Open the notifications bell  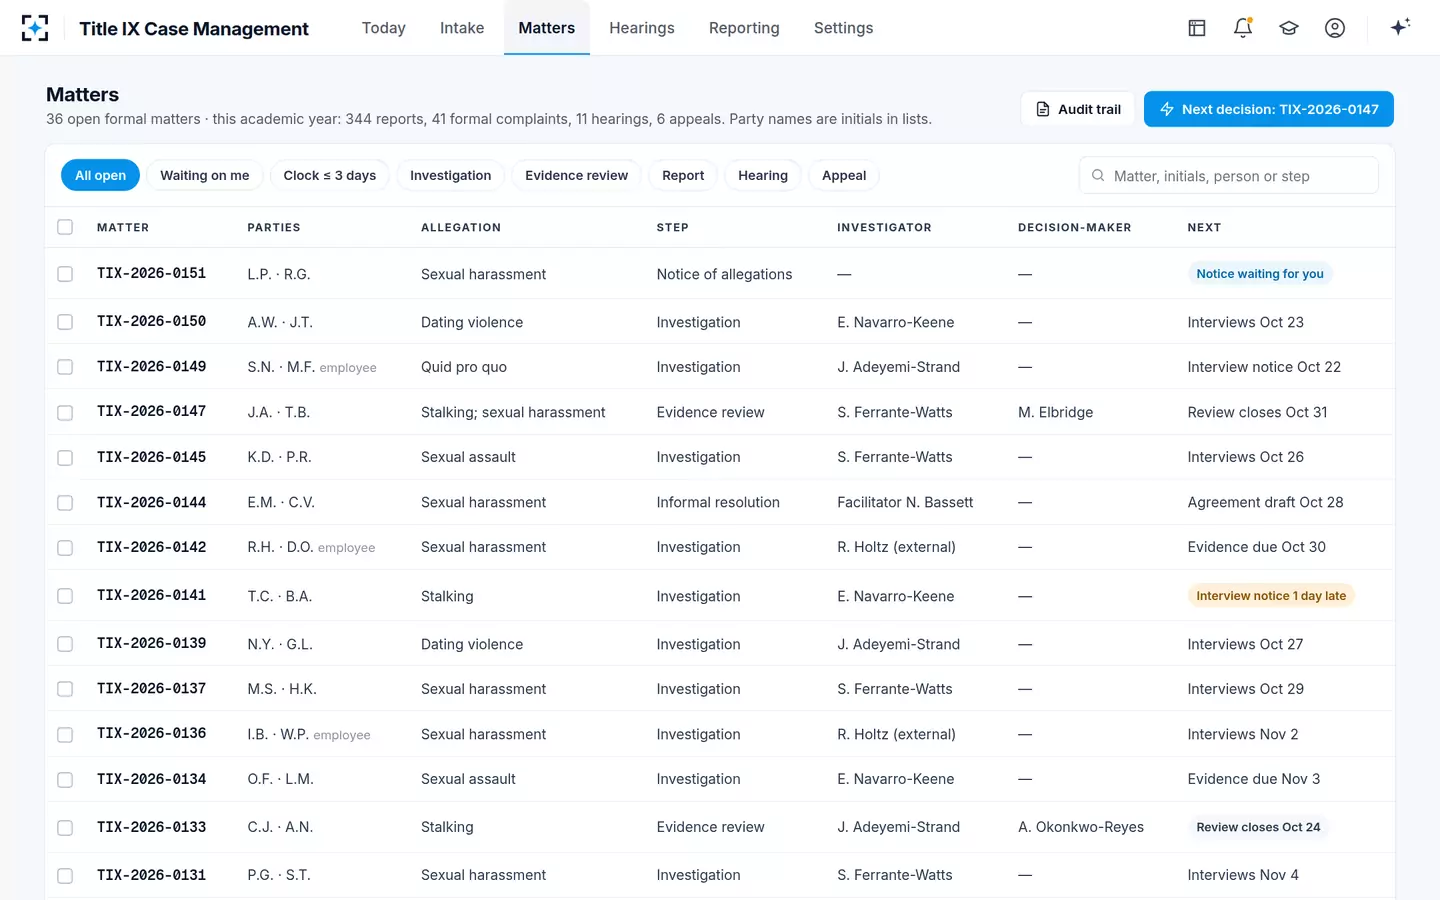pos(1243,28)
